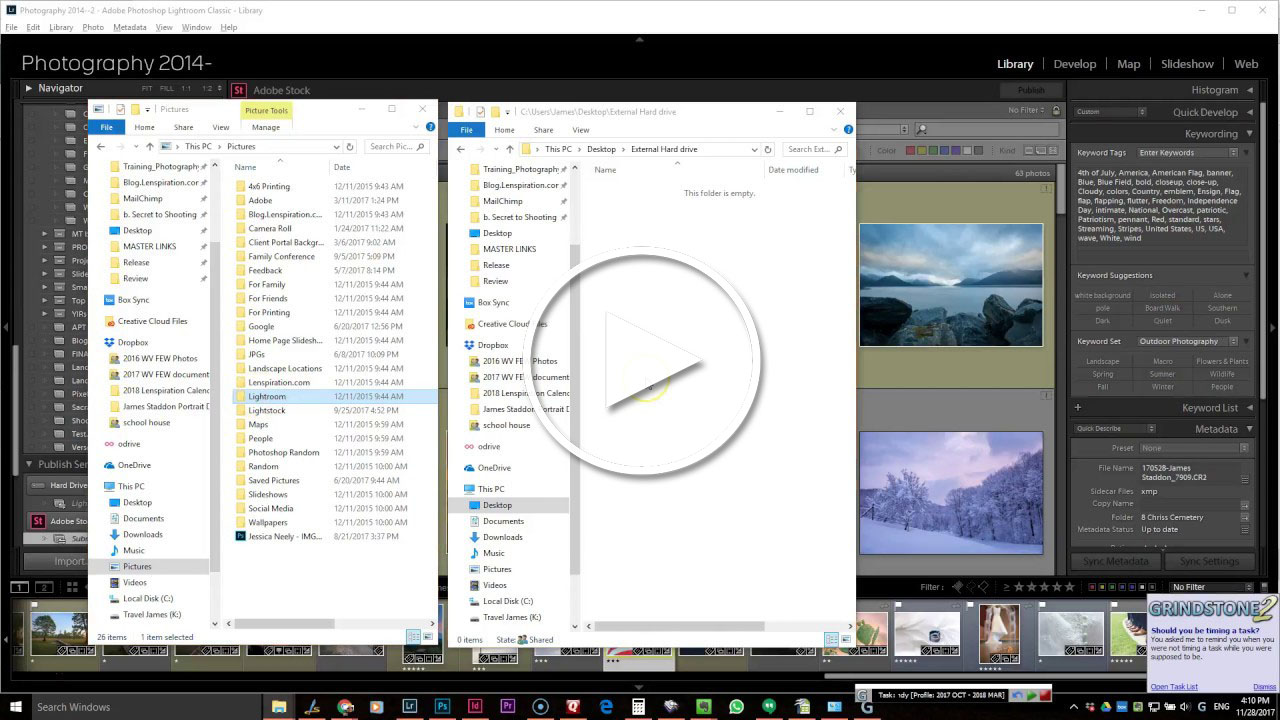
Task: Select the red color label filter swatch
Action: 1093,589
